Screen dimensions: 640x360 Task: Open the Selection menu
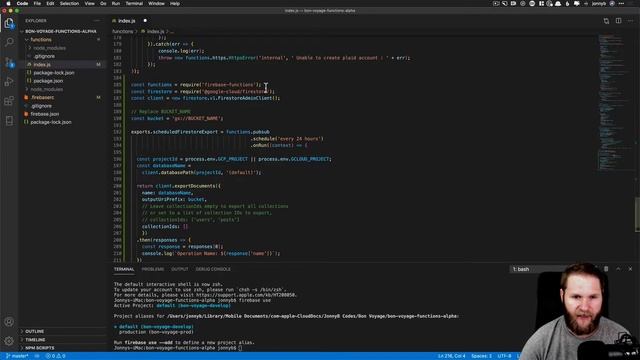click(x=69, y=3)
